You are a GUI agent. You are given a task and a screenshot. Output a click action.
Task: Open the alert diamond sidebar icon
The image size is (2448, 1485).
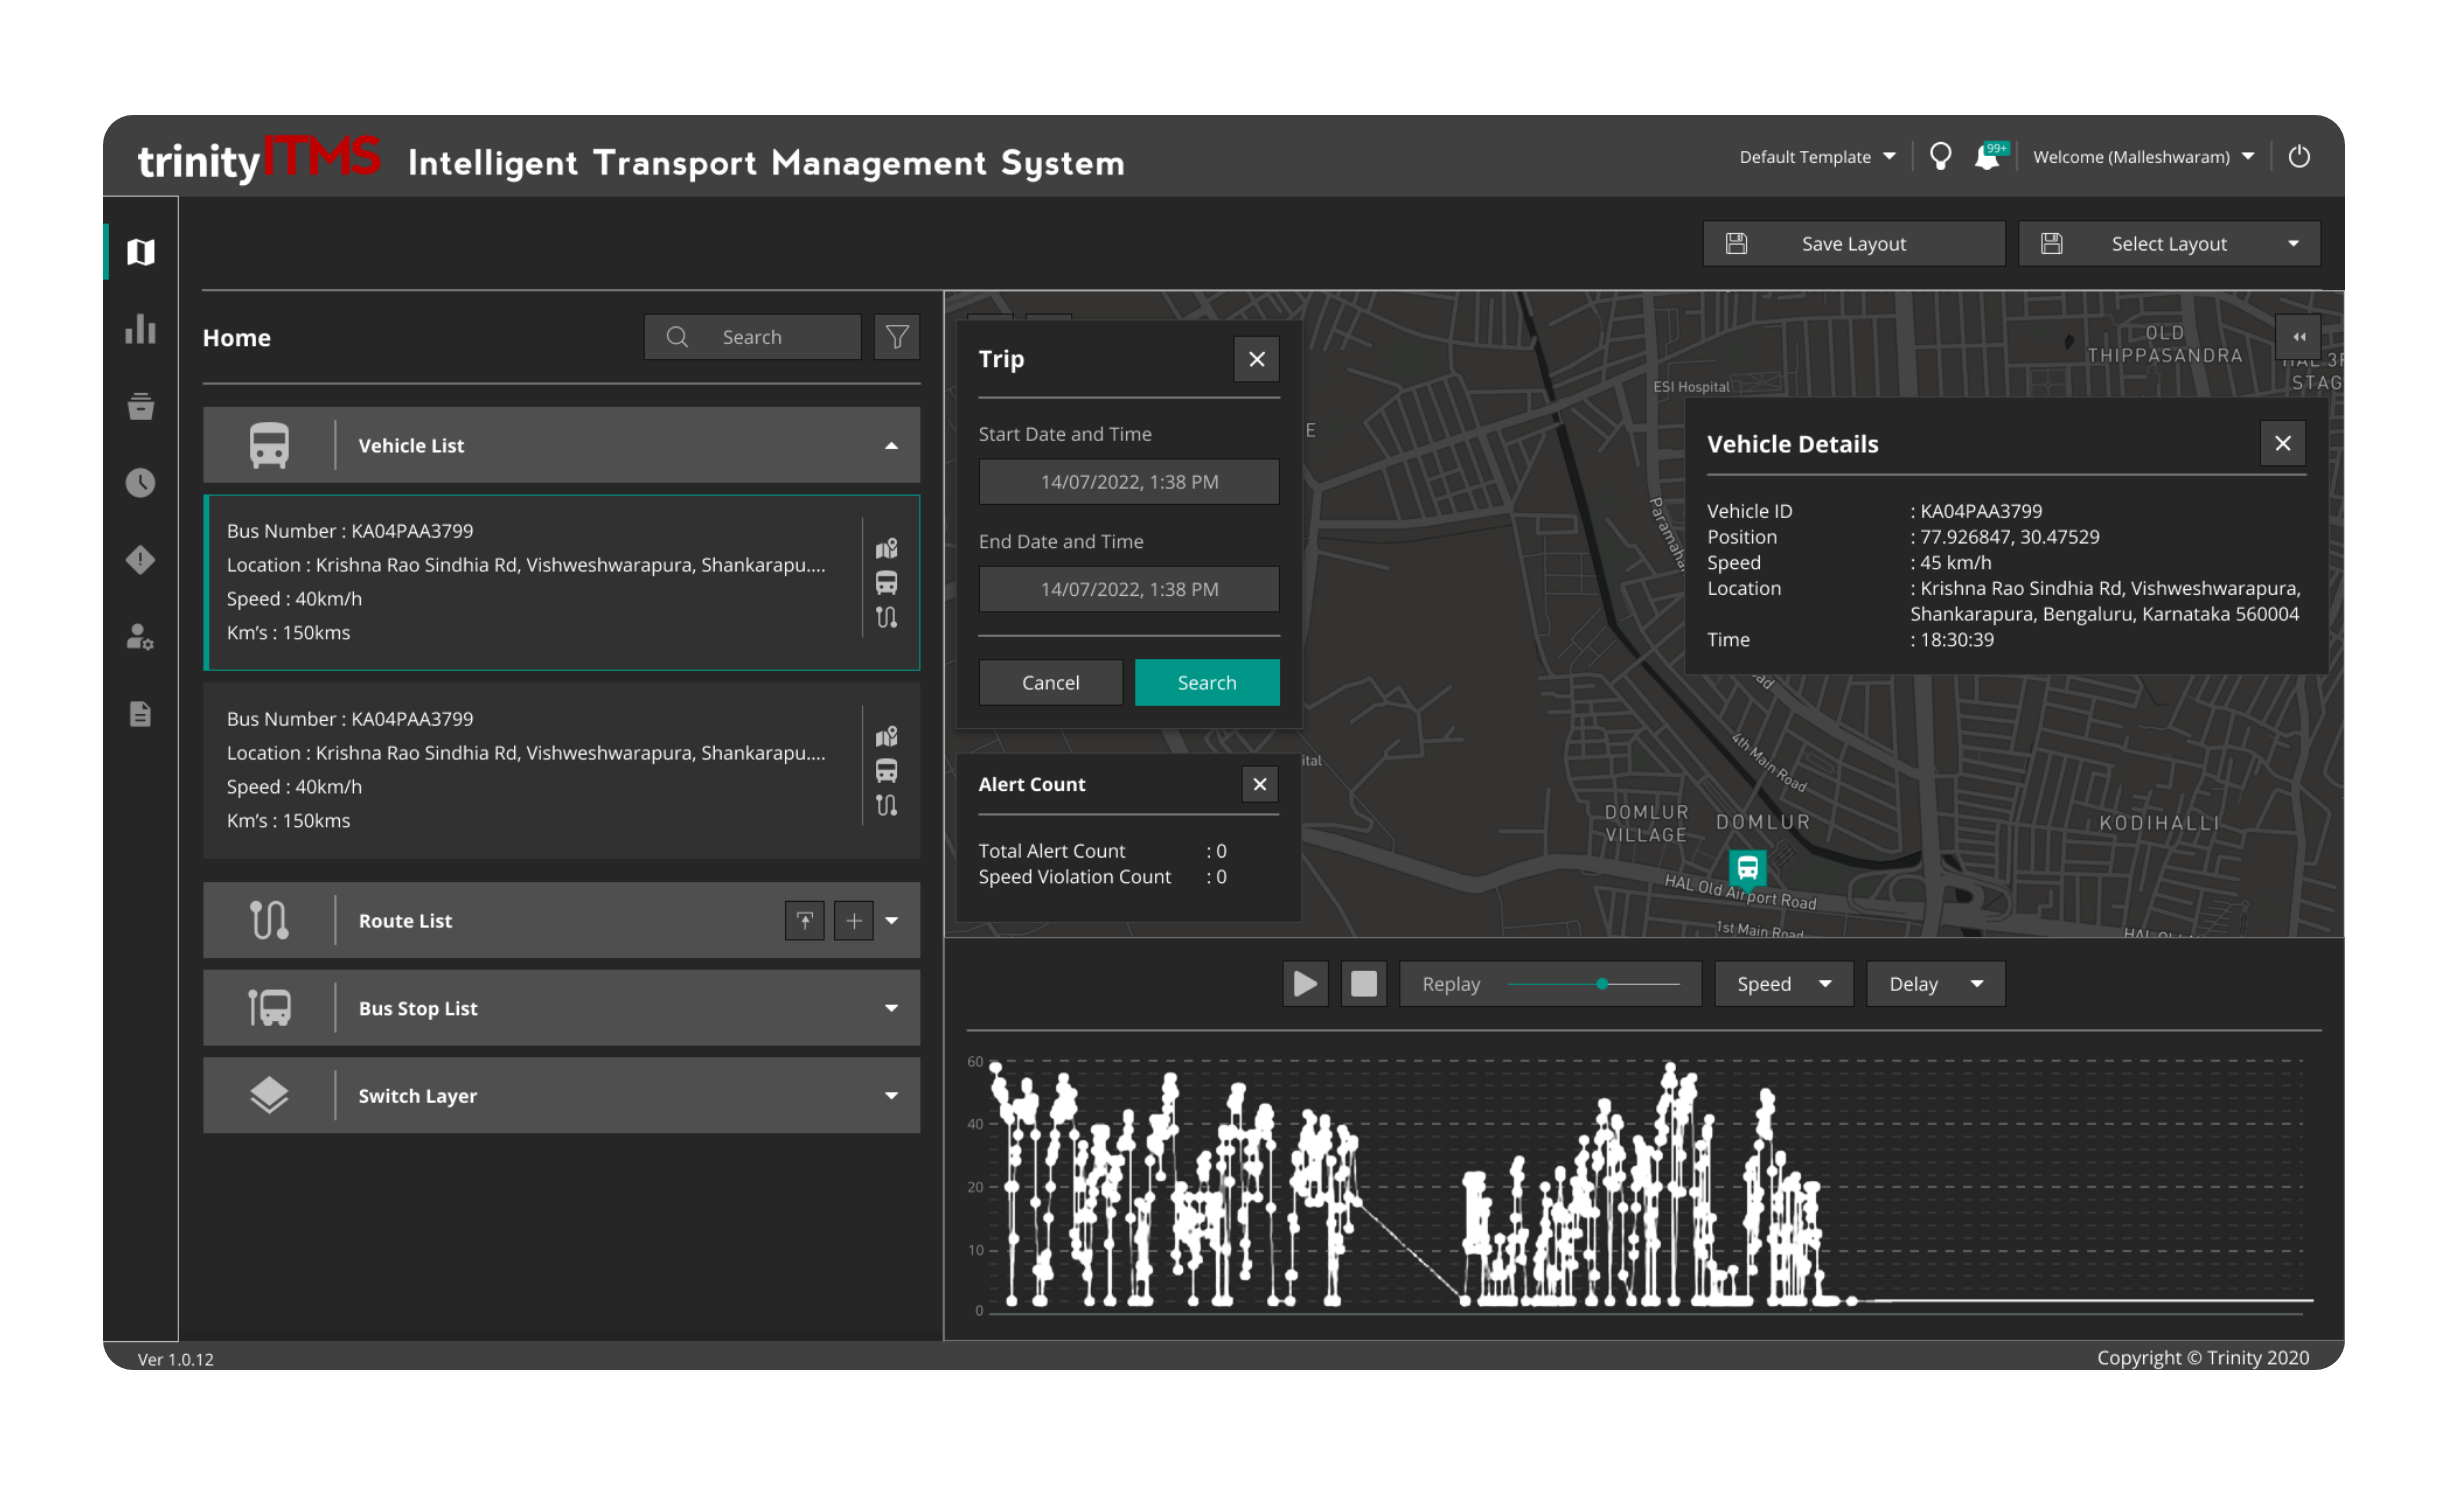(x=141, y=560)
